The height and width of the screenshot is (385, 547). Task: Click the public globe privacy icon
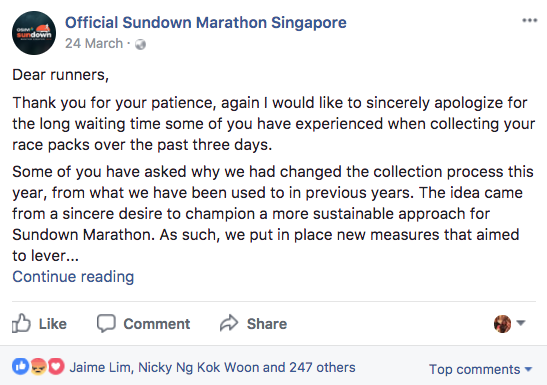click(x=140, y=44)
